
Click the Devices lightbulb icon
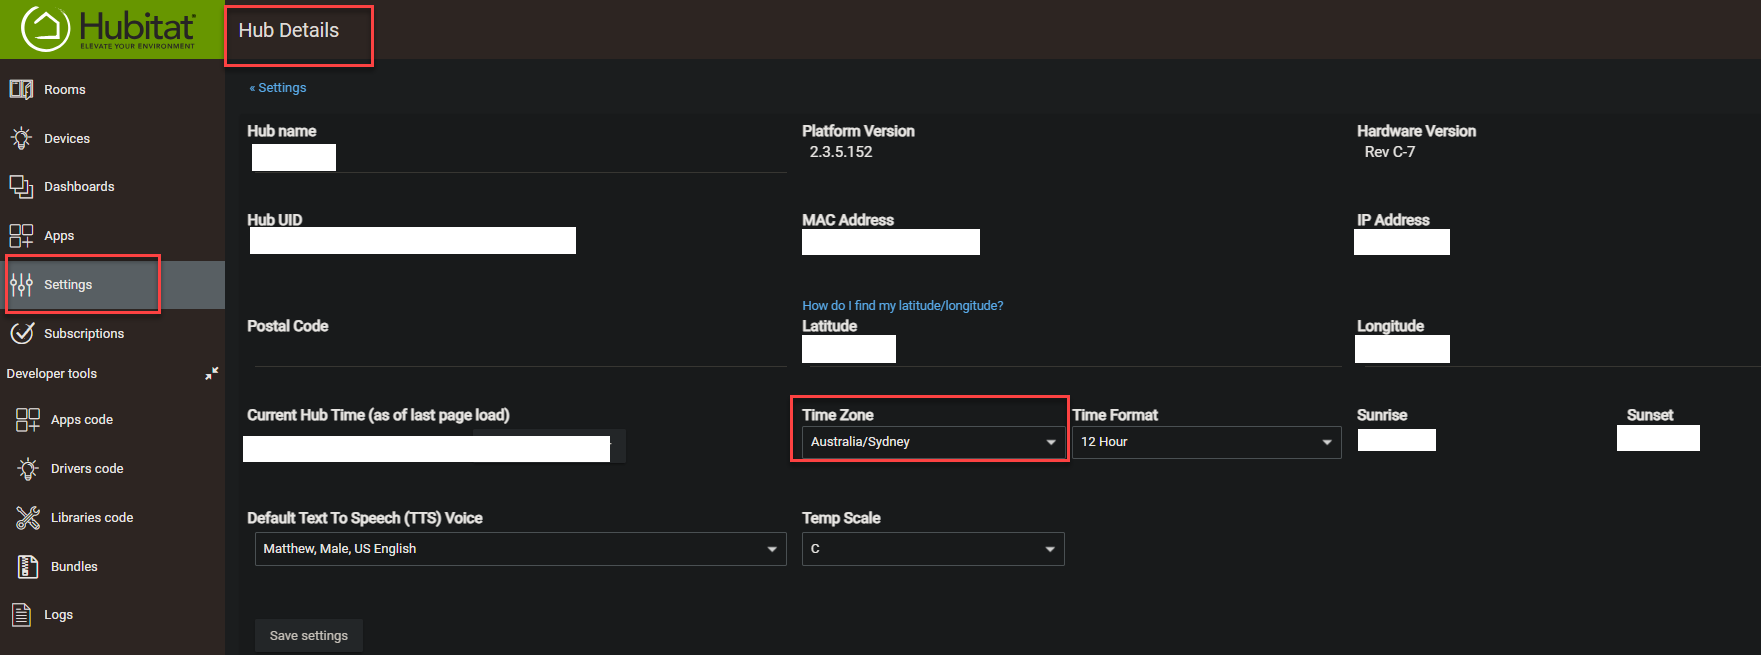tap(21, 138)
